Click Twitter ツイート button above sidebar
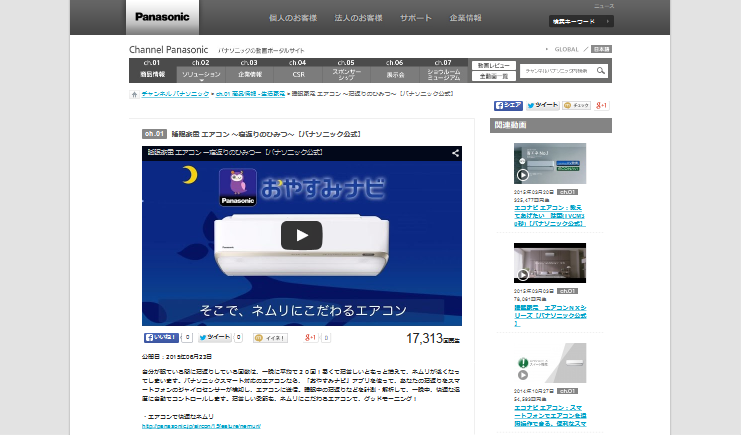This screenshot has height=435, width=741. (x=543, y=105)
